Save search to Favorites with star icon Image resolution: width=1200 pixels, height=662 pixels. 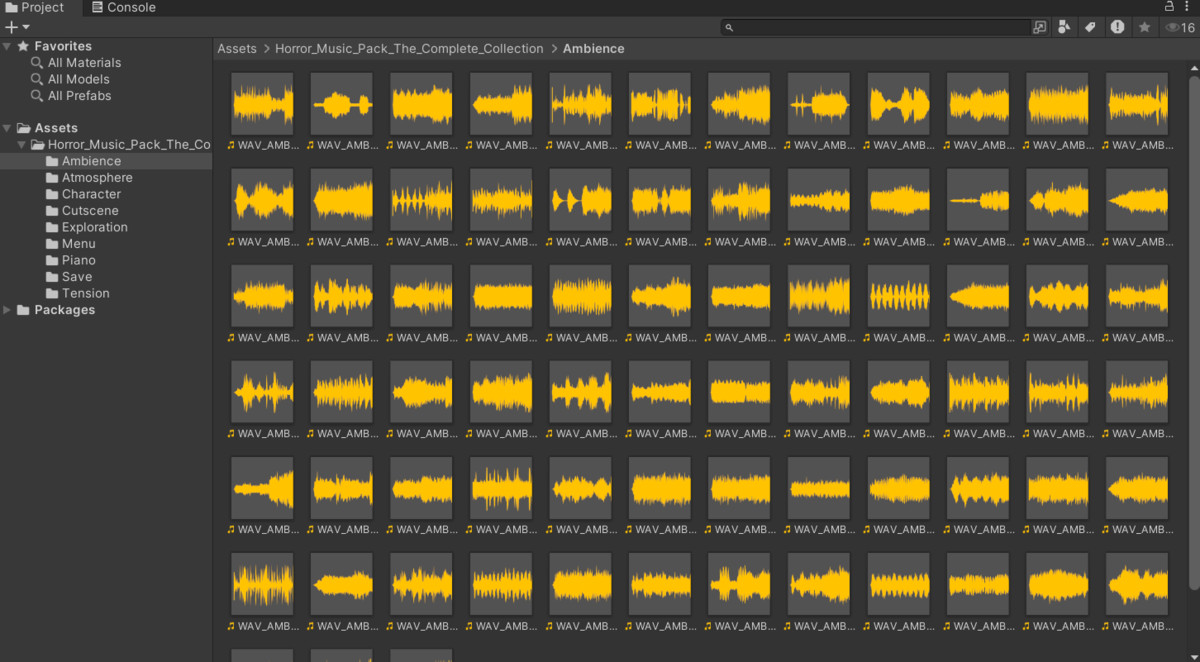1144,28
